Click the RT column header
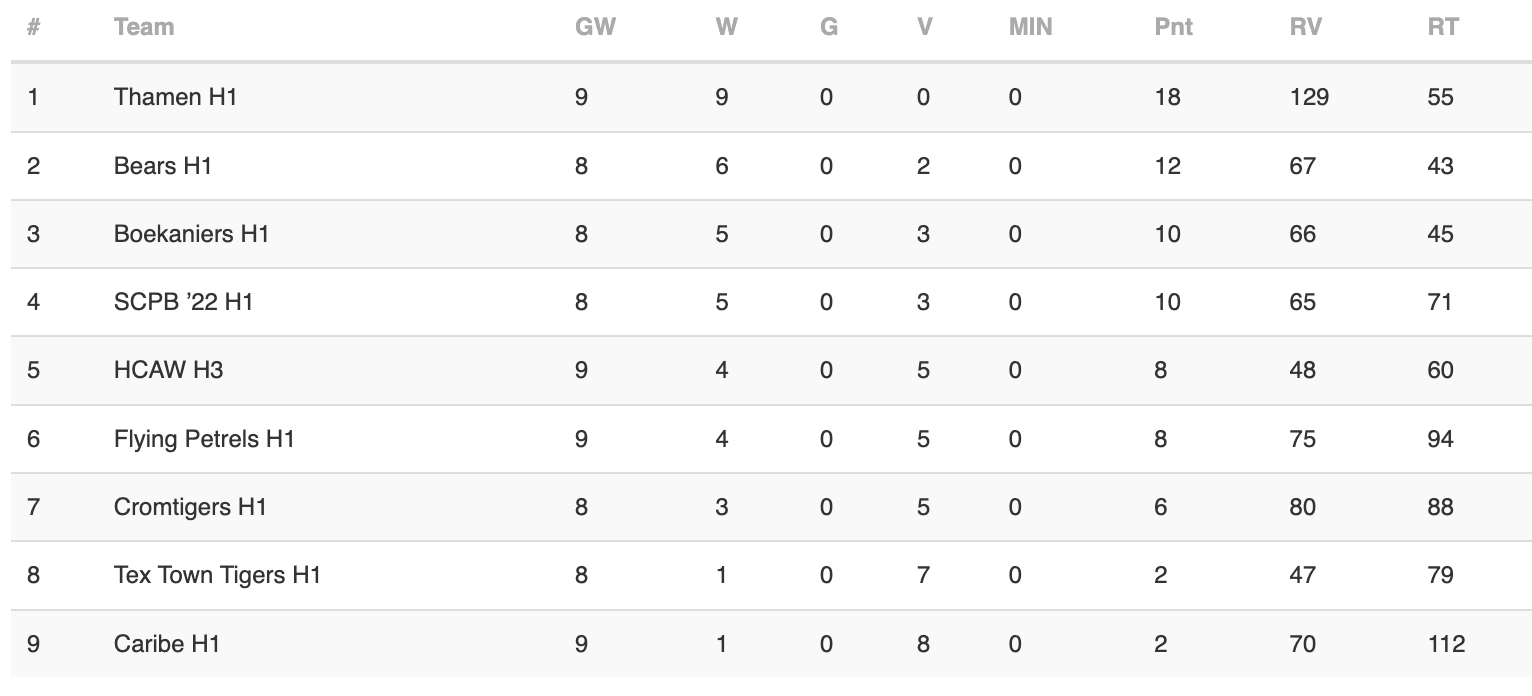Image resolution: width=1532 pixels, height=696 pixels. coord(1442,27)
